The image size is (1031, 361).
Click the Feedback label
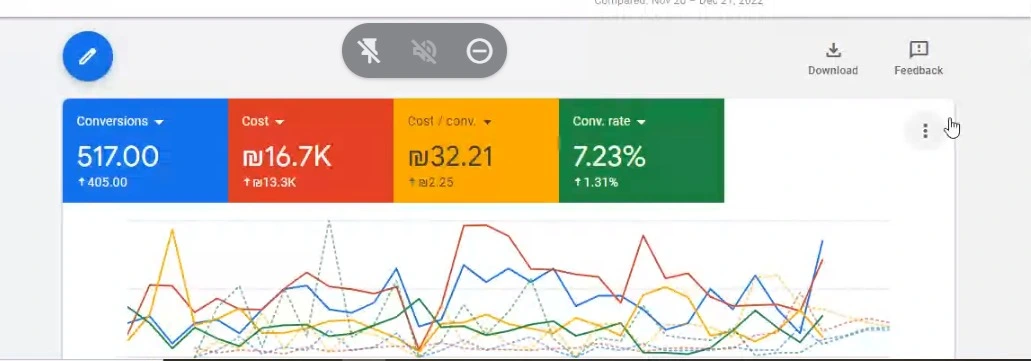coord(919,70)
